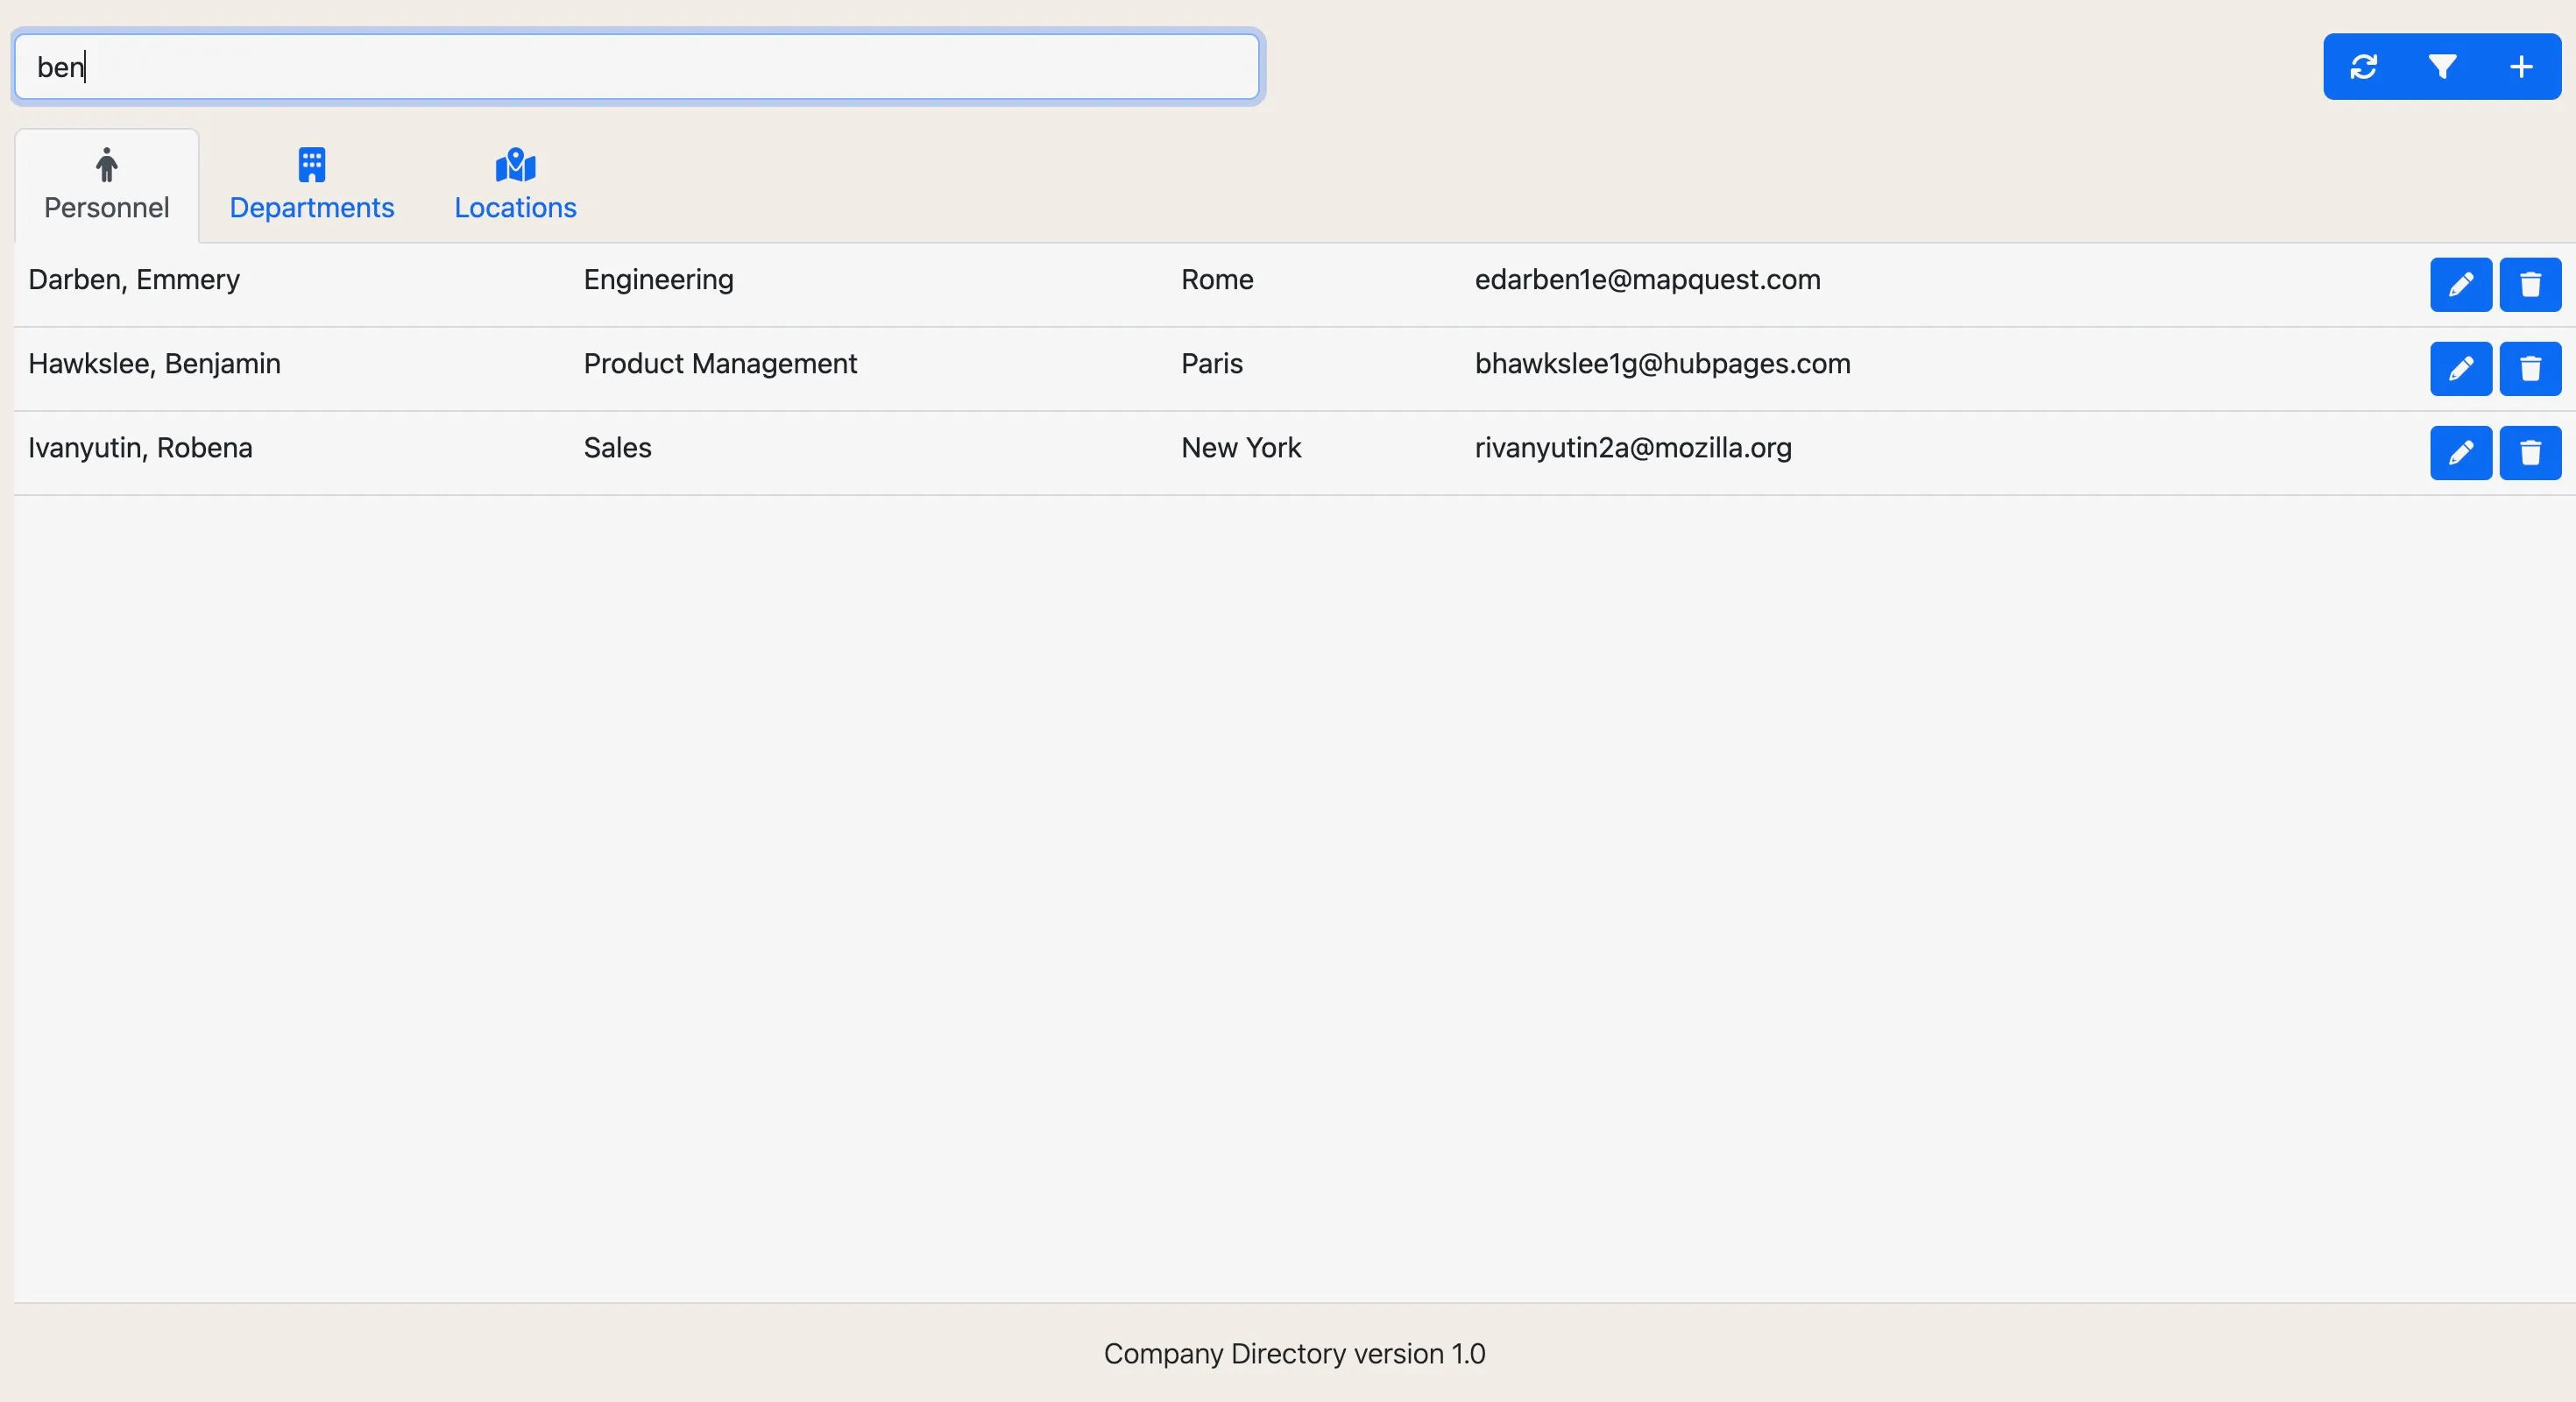Click the Sales department cell
Image resolution: width=2576 pixels, height=1402 pixels.
(x=617, y=447)
